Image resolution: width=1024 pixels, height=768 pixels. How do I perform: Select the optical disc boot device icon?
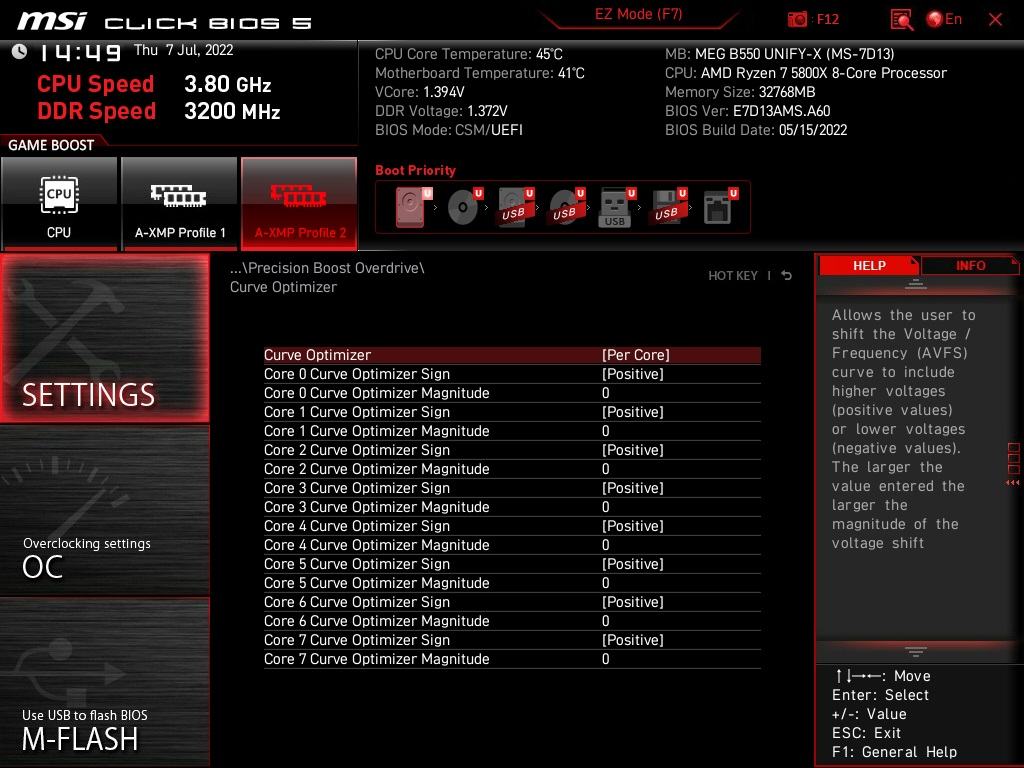click(464, 207)
